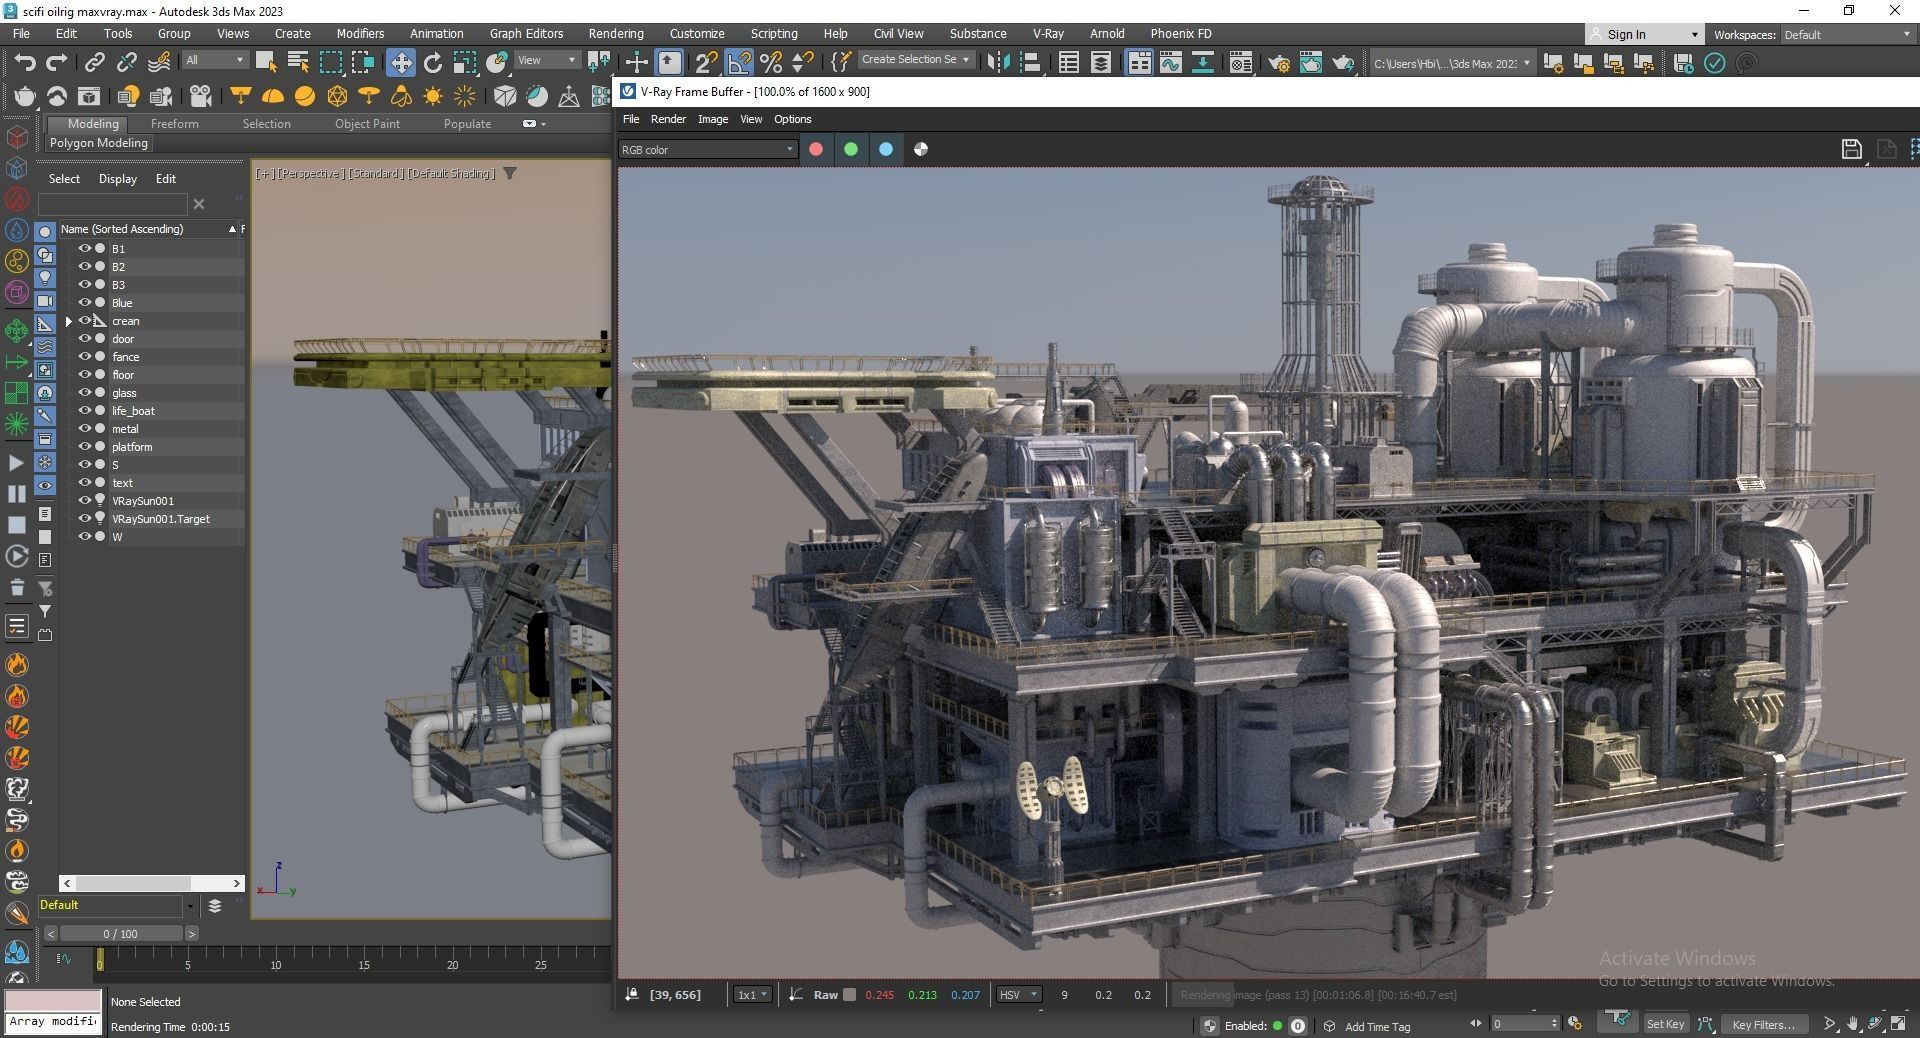Click the teapot primitive icon
Image resolution: width=1920 pixels, height=1038 pixels.
tap(25, 96)
